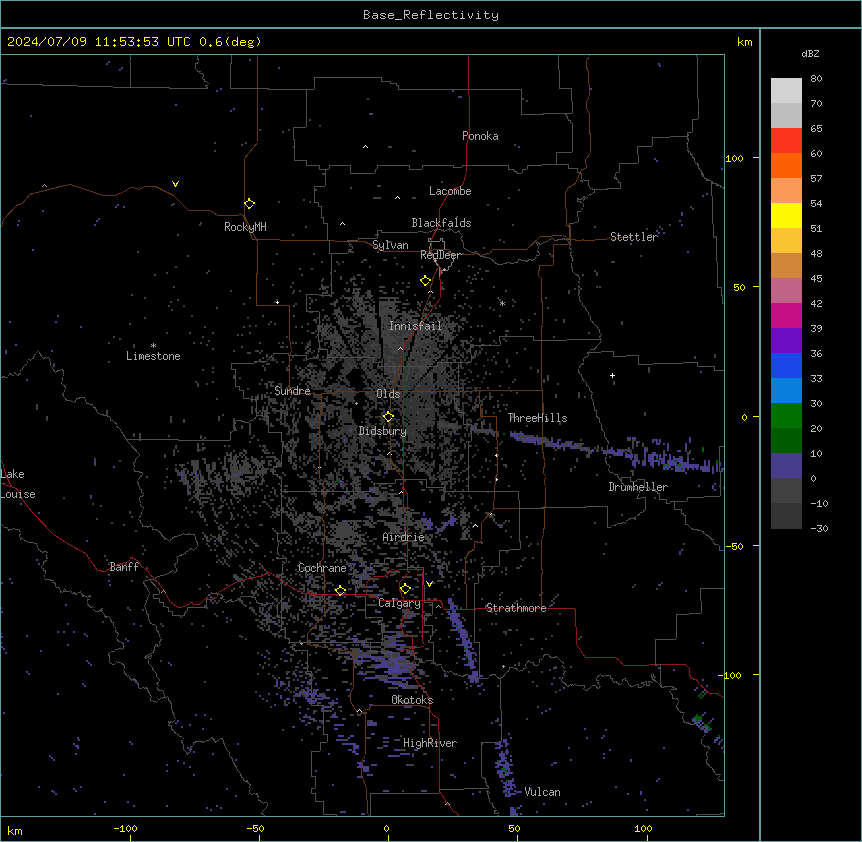Viewport: 862px width, 842px height.
Task: Click the RockyMH label
Action: [x=245, y=227]
